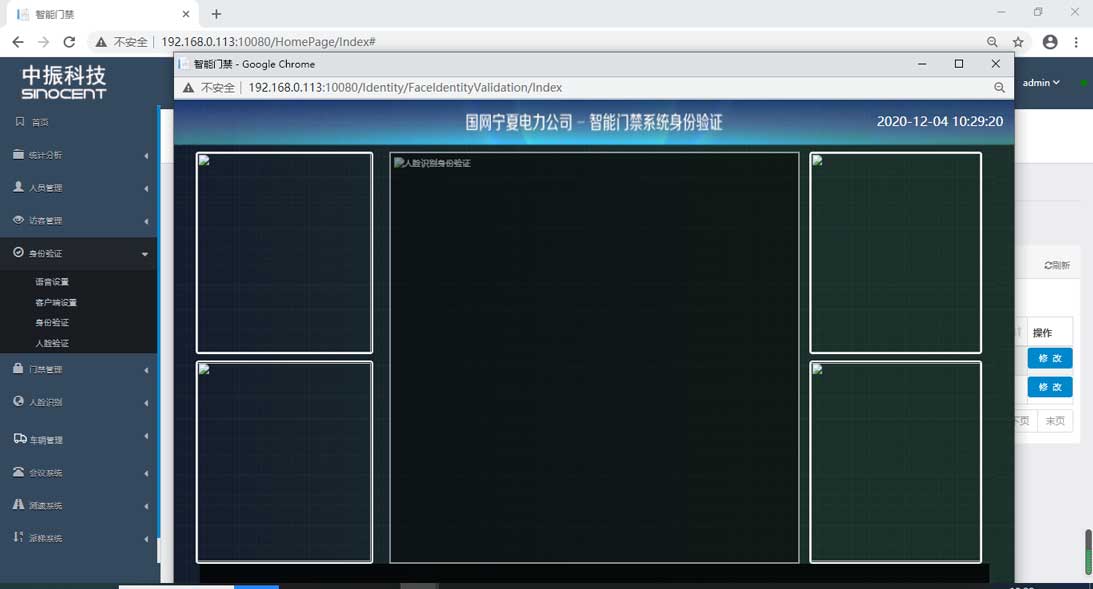Click the 访客管理 eye icon
The width and height of the screenshot is (1093, 589).
[x=19, y=220]
